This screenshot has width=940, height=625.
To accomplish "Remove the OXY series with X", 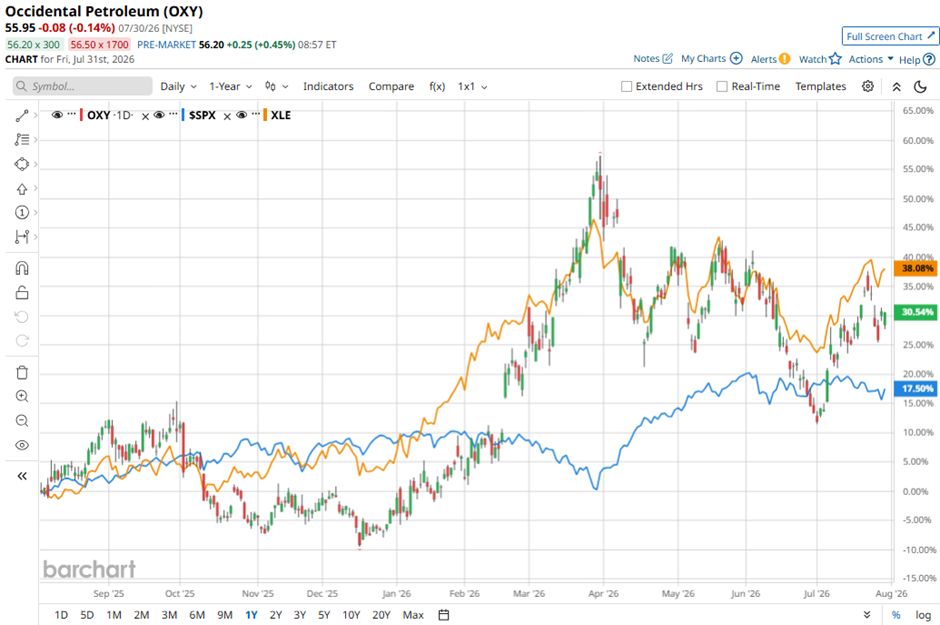I will (x=145, y=116).
